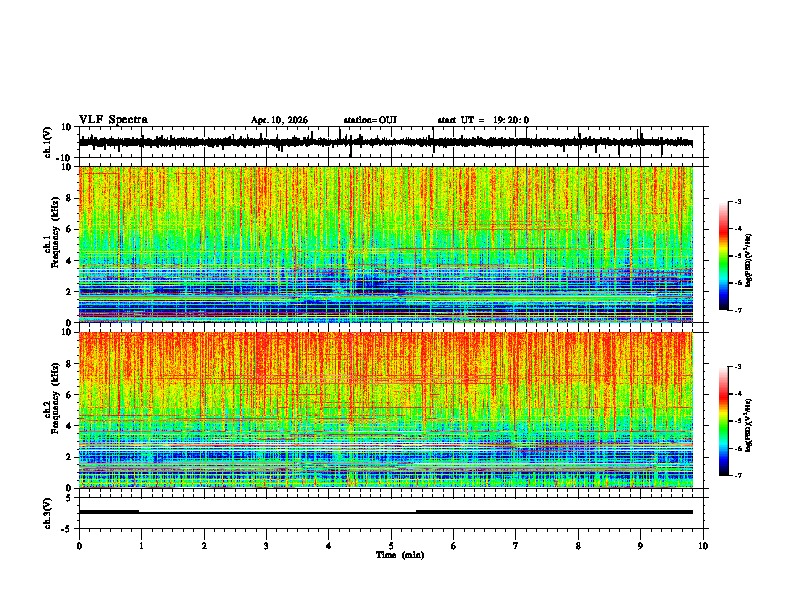
Task: Click the '8' tick on ch.1 frequency axis
Action: point(70,198)
